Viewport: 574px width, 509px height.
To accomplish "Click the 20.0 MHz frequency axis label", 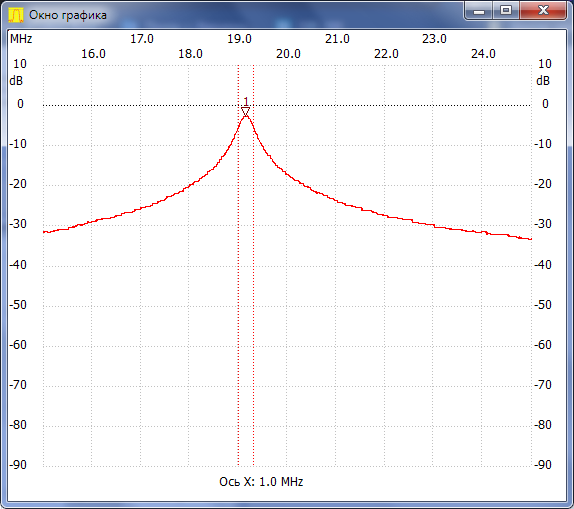I will click(x=288, y=54).
